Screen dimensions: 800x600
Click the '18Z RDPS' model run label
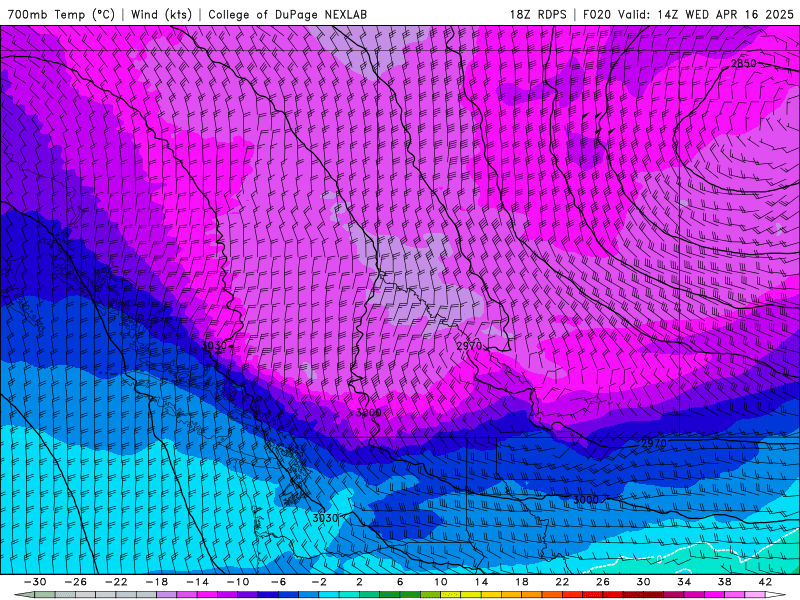pos(538,14)
